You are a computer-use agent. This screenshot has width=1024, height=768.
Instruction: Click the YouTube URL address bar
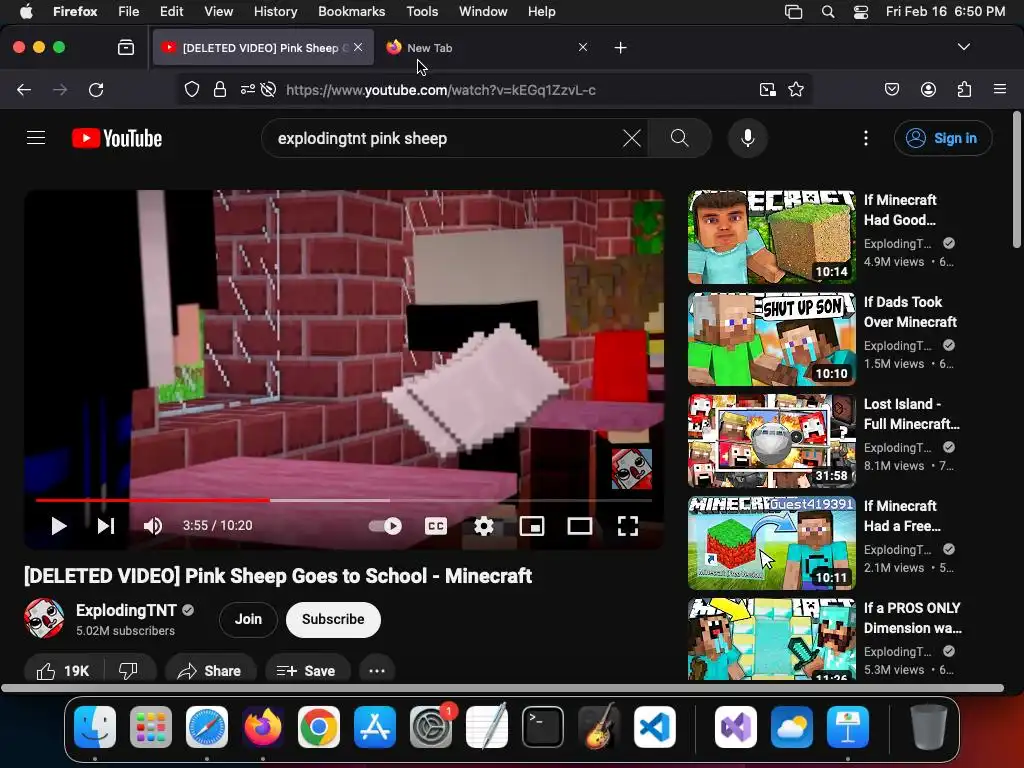441,90
